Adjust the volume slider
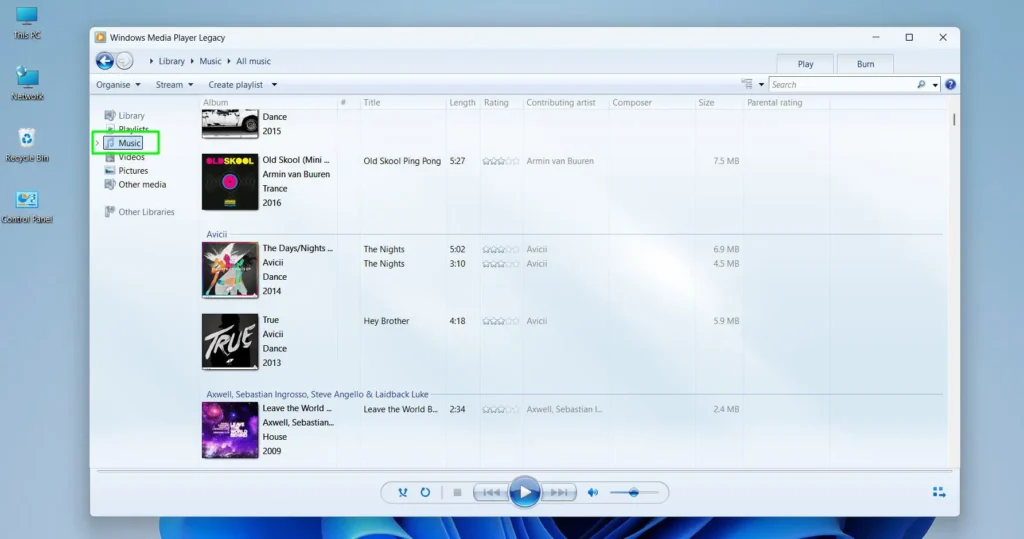 pos(633,493)
